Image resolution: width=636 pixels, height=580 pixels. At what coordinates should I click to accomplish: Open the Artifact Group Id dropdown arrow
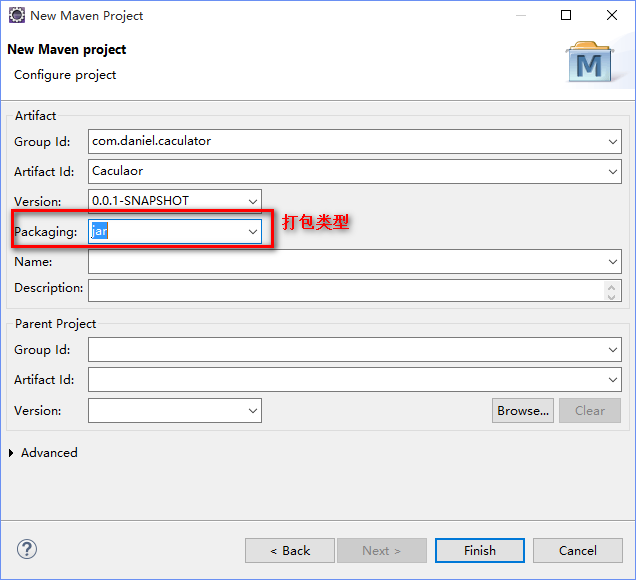[x=612, y=142]
